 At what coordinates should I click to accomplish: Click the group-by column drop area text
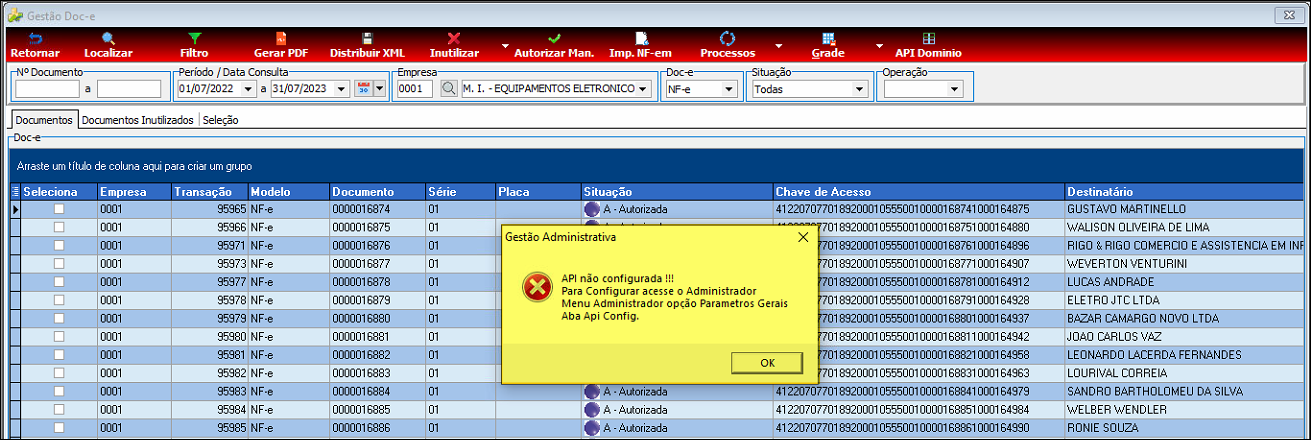pos(134,164)
